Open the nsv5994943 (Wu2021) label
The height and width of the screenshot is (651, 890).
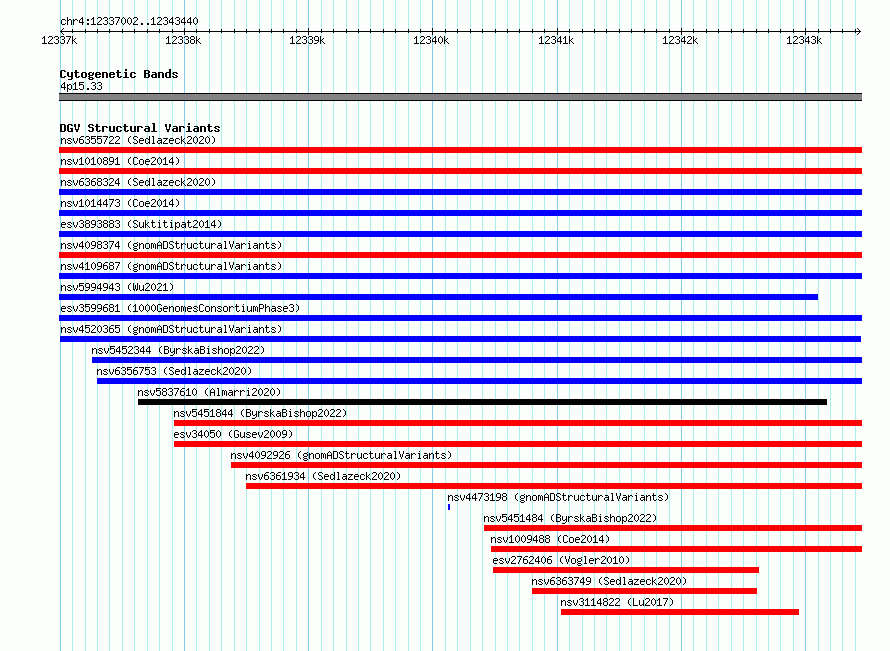[117, 287]
